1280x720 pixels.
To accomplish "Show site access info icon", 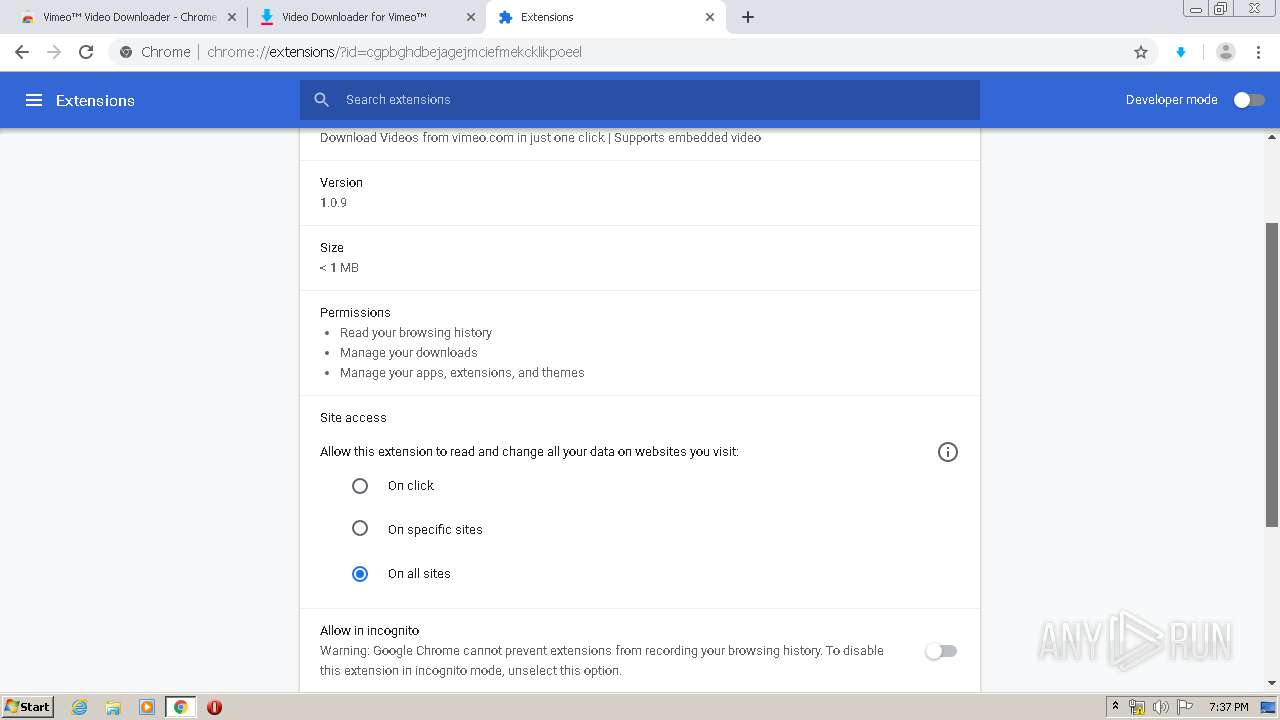I will point(948,452).
